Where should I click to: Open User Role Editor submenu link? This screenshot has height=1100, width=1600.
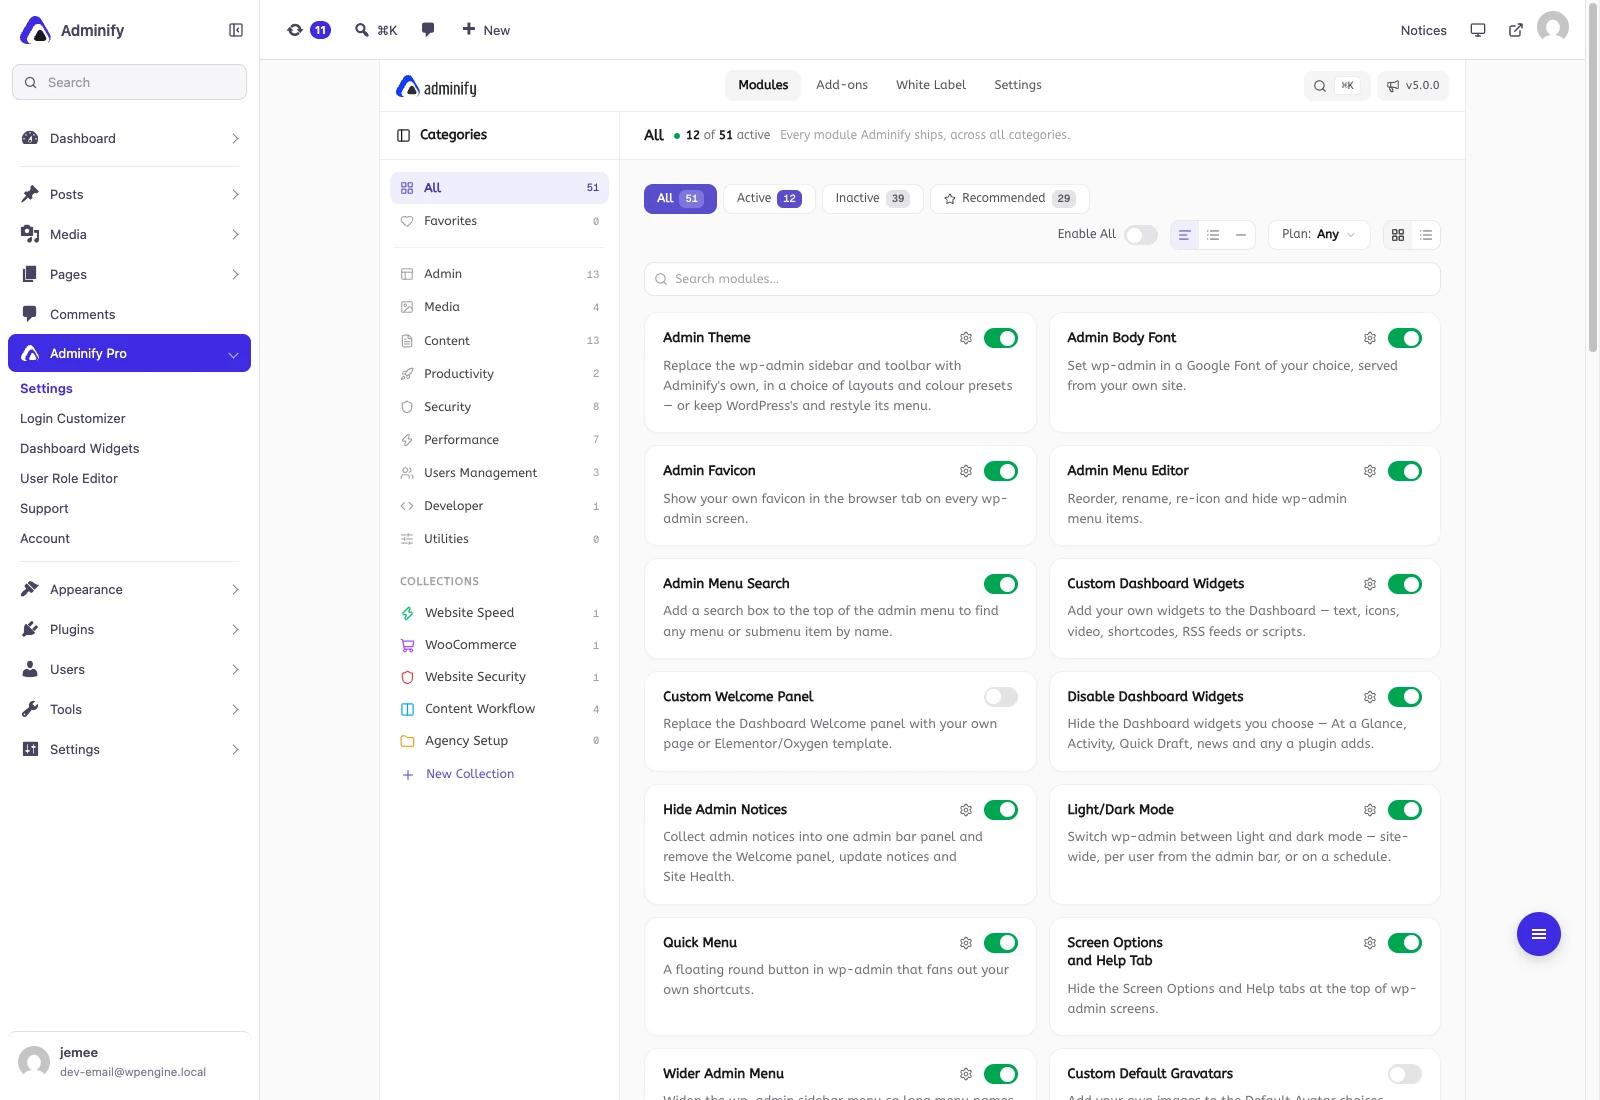pyautogui.click(x=69, y=479)
